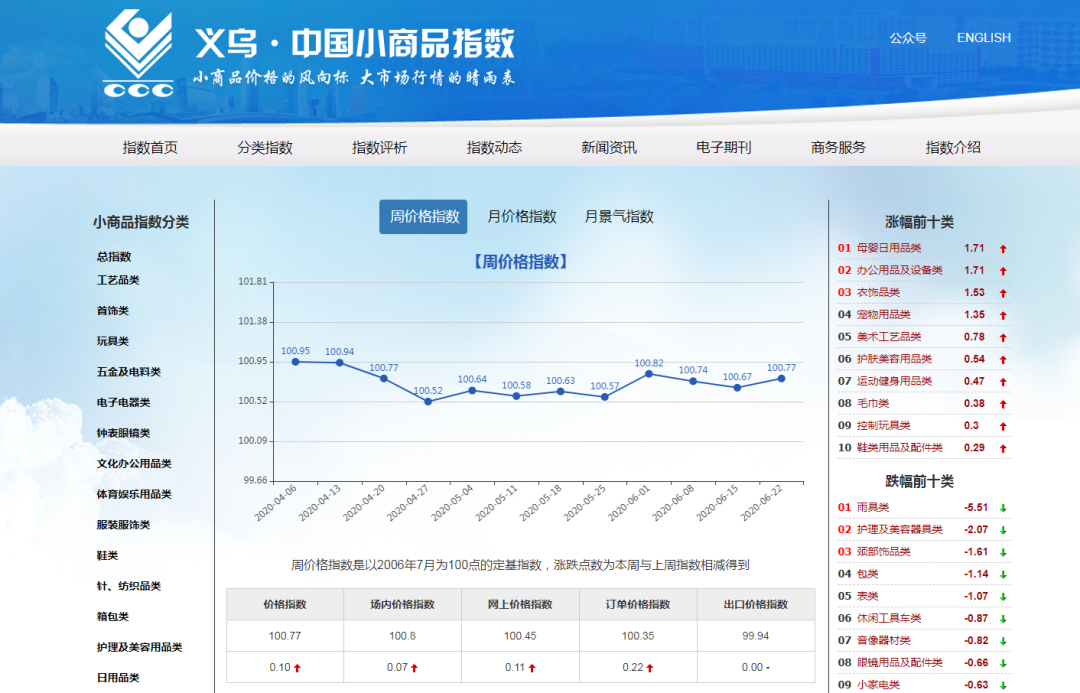Switch to 月价格指数 tab
Image resolution: width=1080 pixels, height=693 pixels.
point(521,217)
